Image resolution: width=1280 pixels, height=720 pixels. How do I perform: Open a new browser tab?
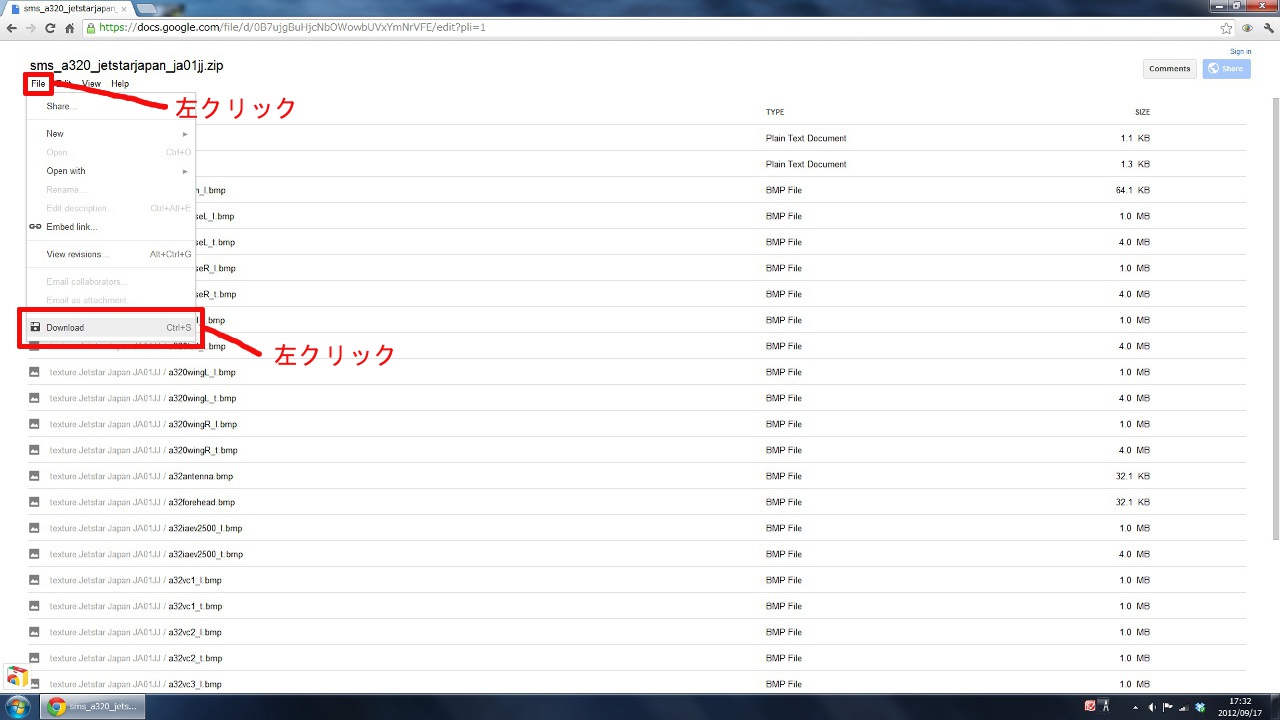pyautogui.click(x=147, y=8)
